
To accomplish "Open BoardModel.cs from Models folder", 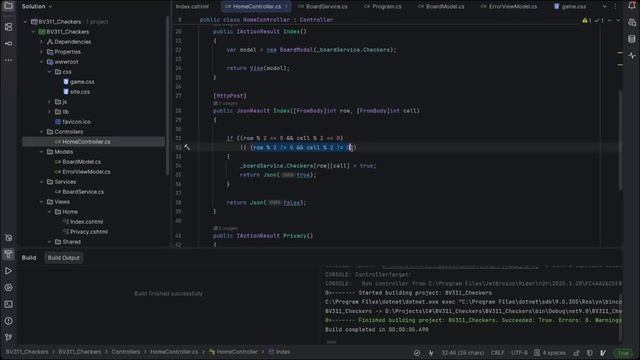I will pos(82,162).
